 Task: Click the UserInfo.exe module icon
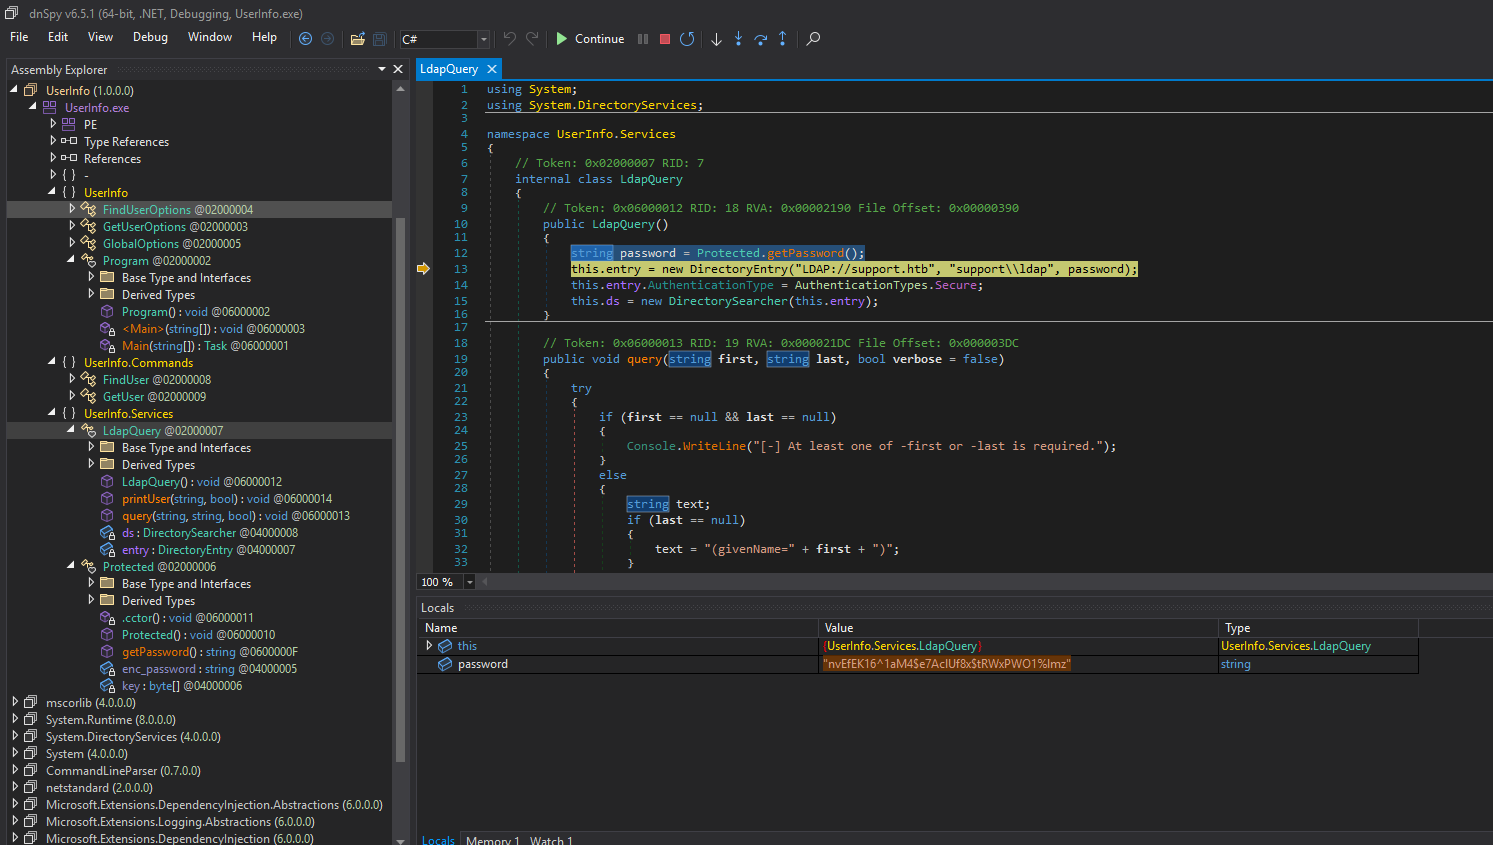(x=49, y=107)
